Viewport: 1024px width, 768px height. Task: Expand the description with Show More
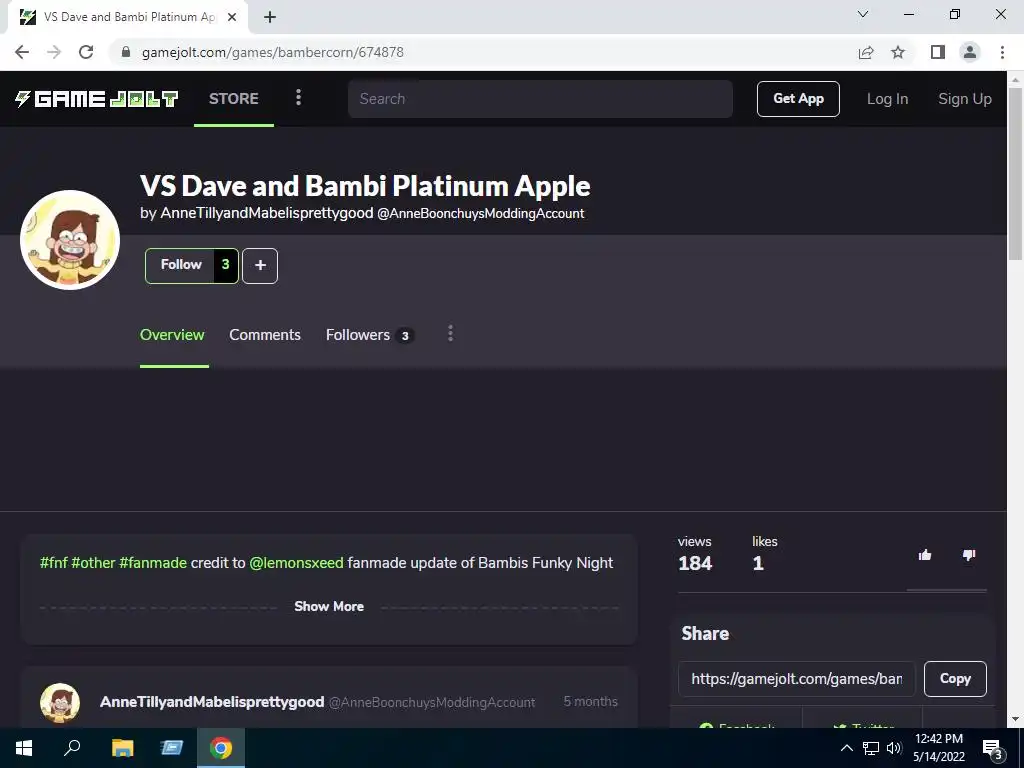(329, 606)
